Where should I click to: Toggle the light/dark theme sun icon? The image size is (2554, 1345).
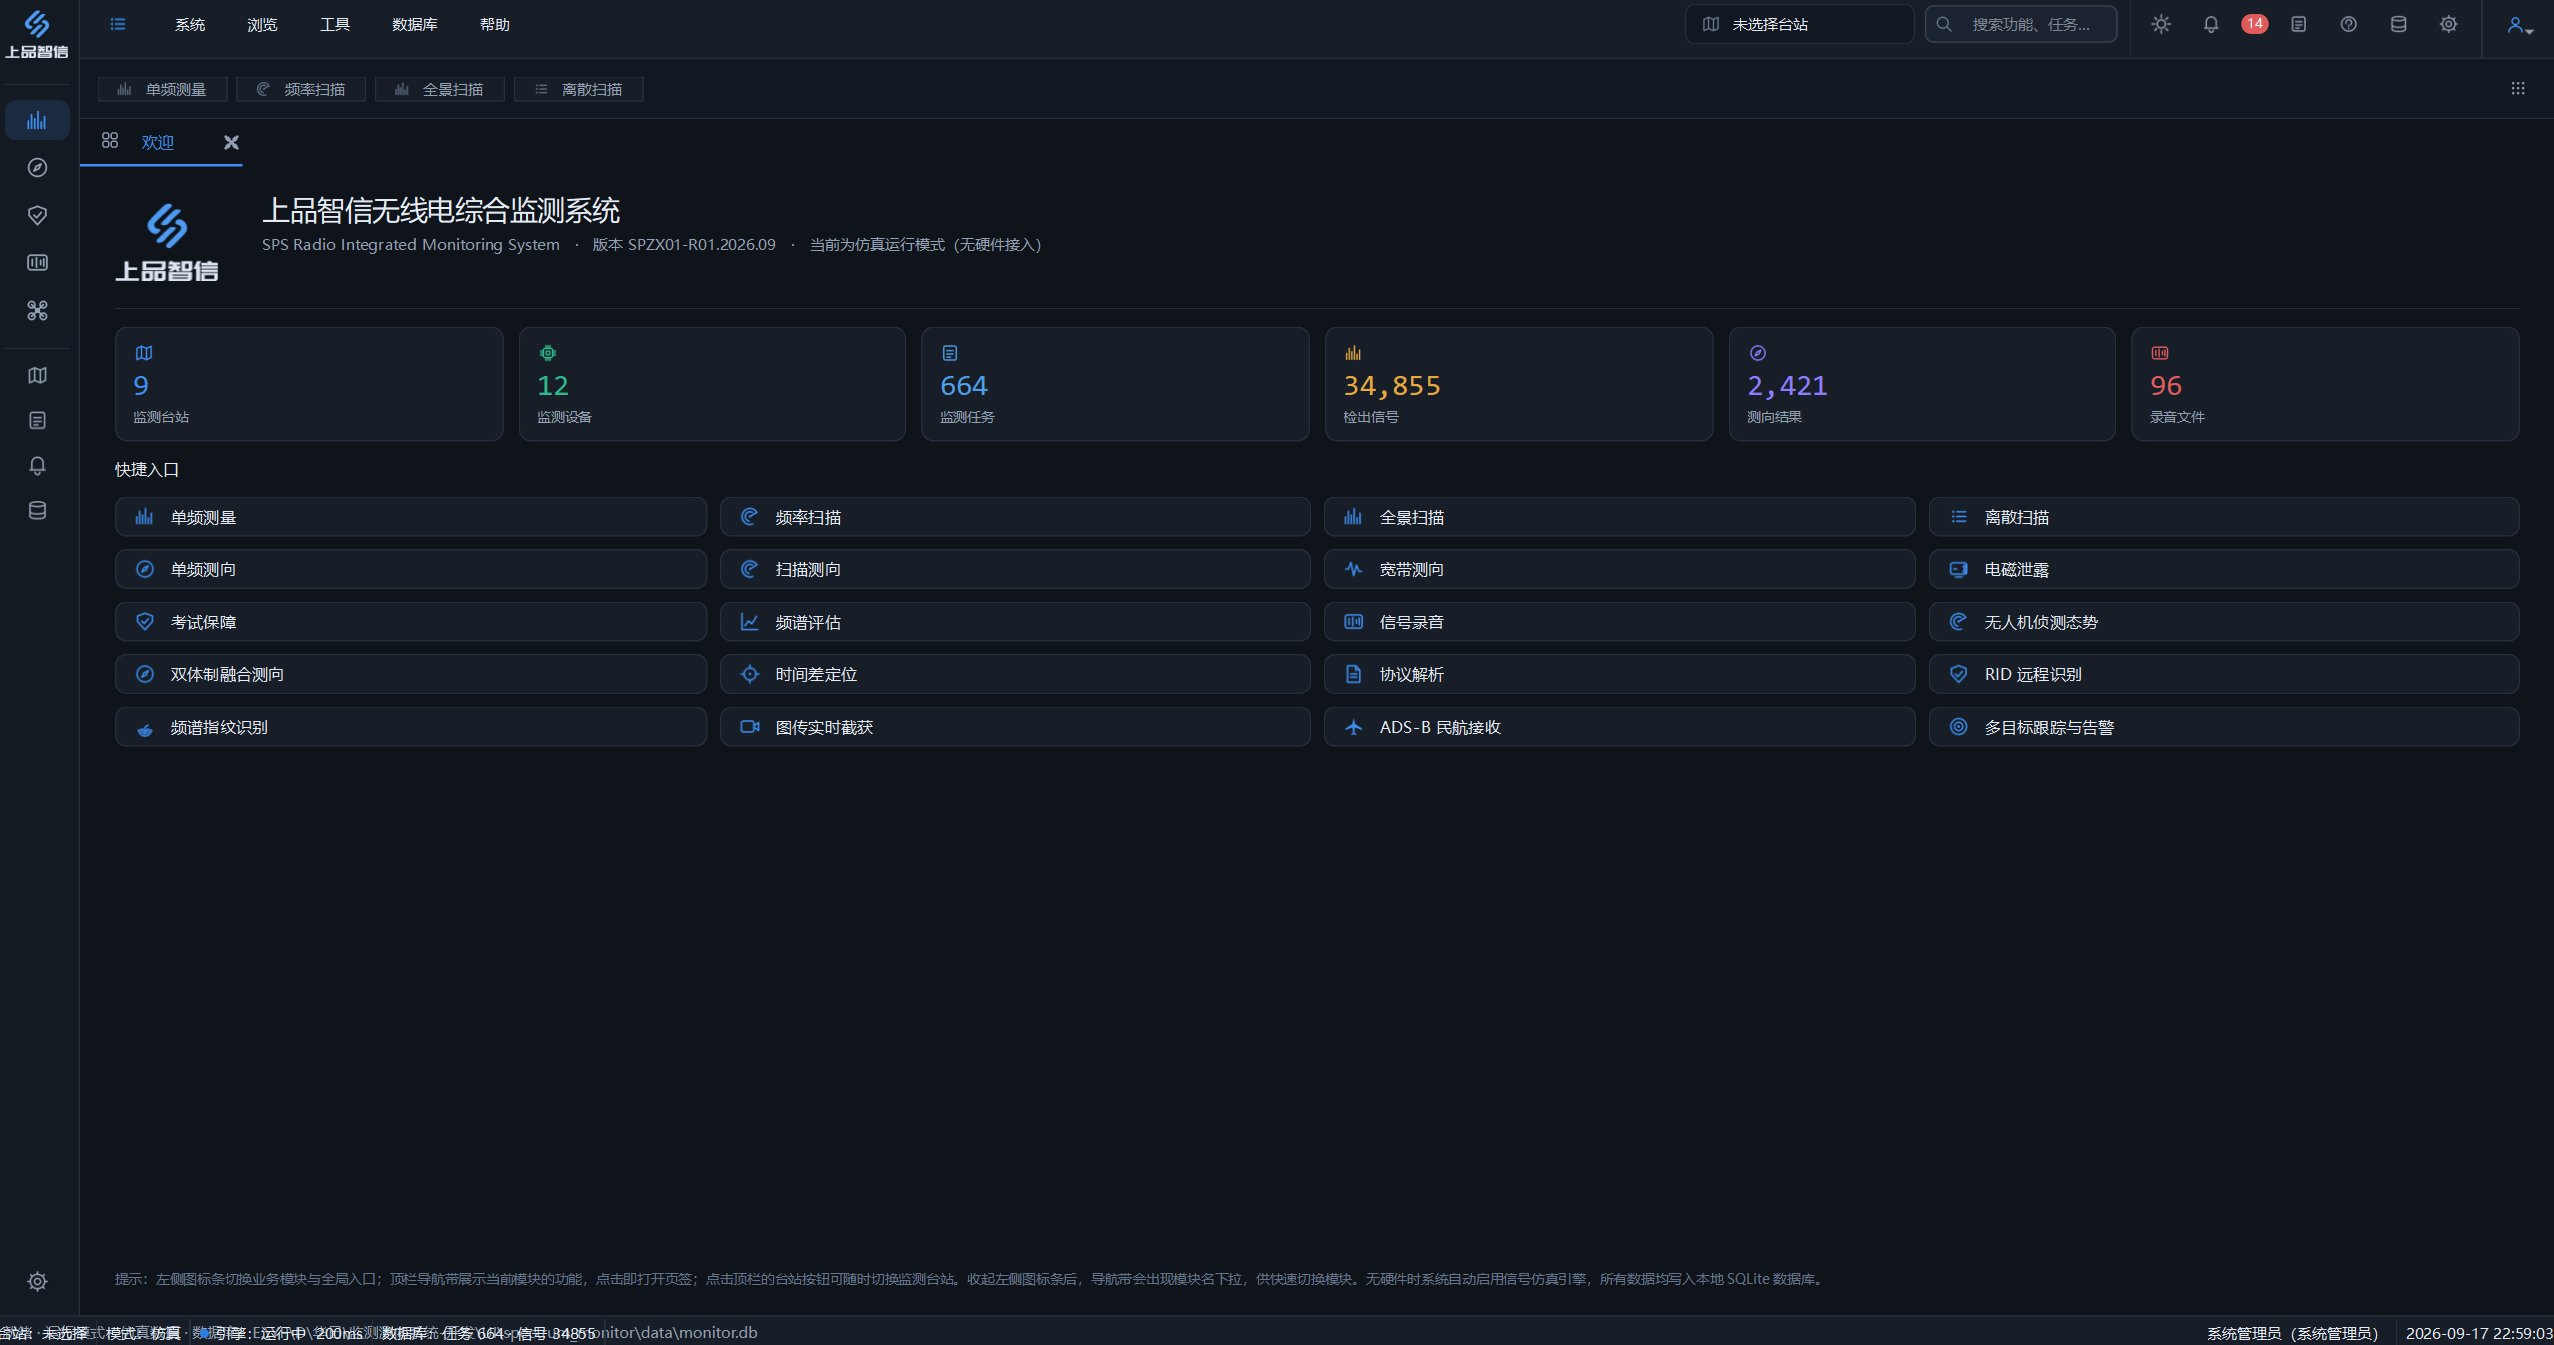pyautogui.click(x=2161, y=24)
